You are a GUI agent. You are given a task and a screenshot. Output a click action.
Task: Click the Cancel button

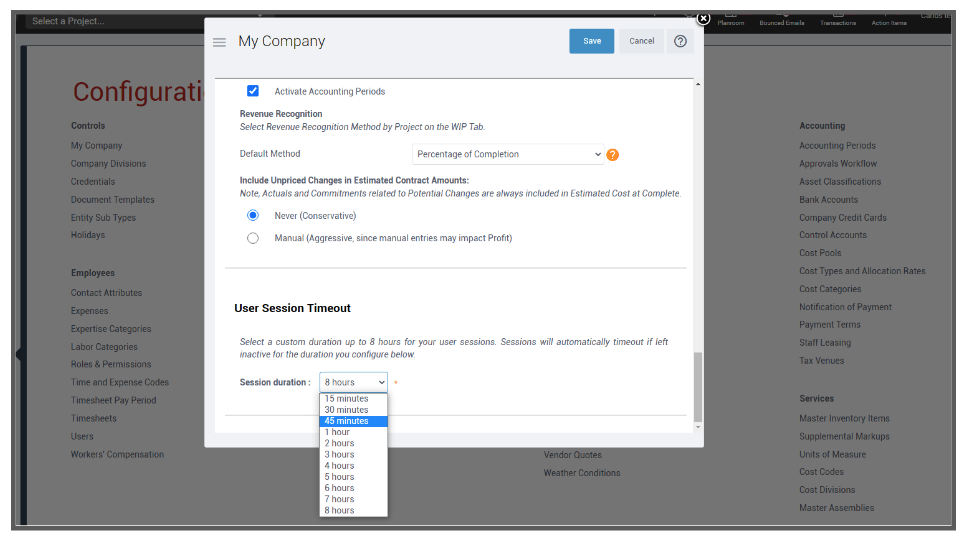(x=642, y=41)
